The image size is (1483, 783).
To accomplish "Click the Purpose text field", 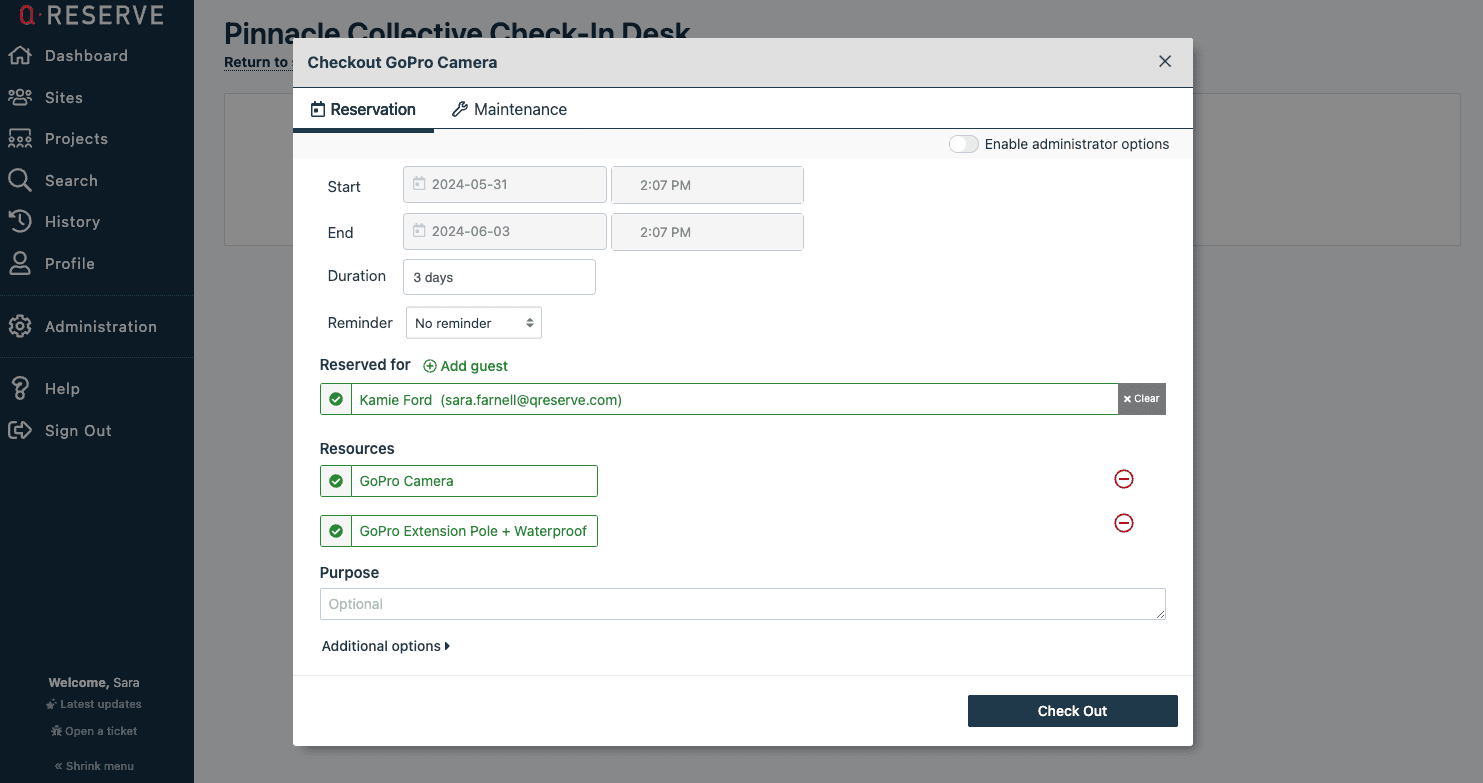I will tap(742, 604).
